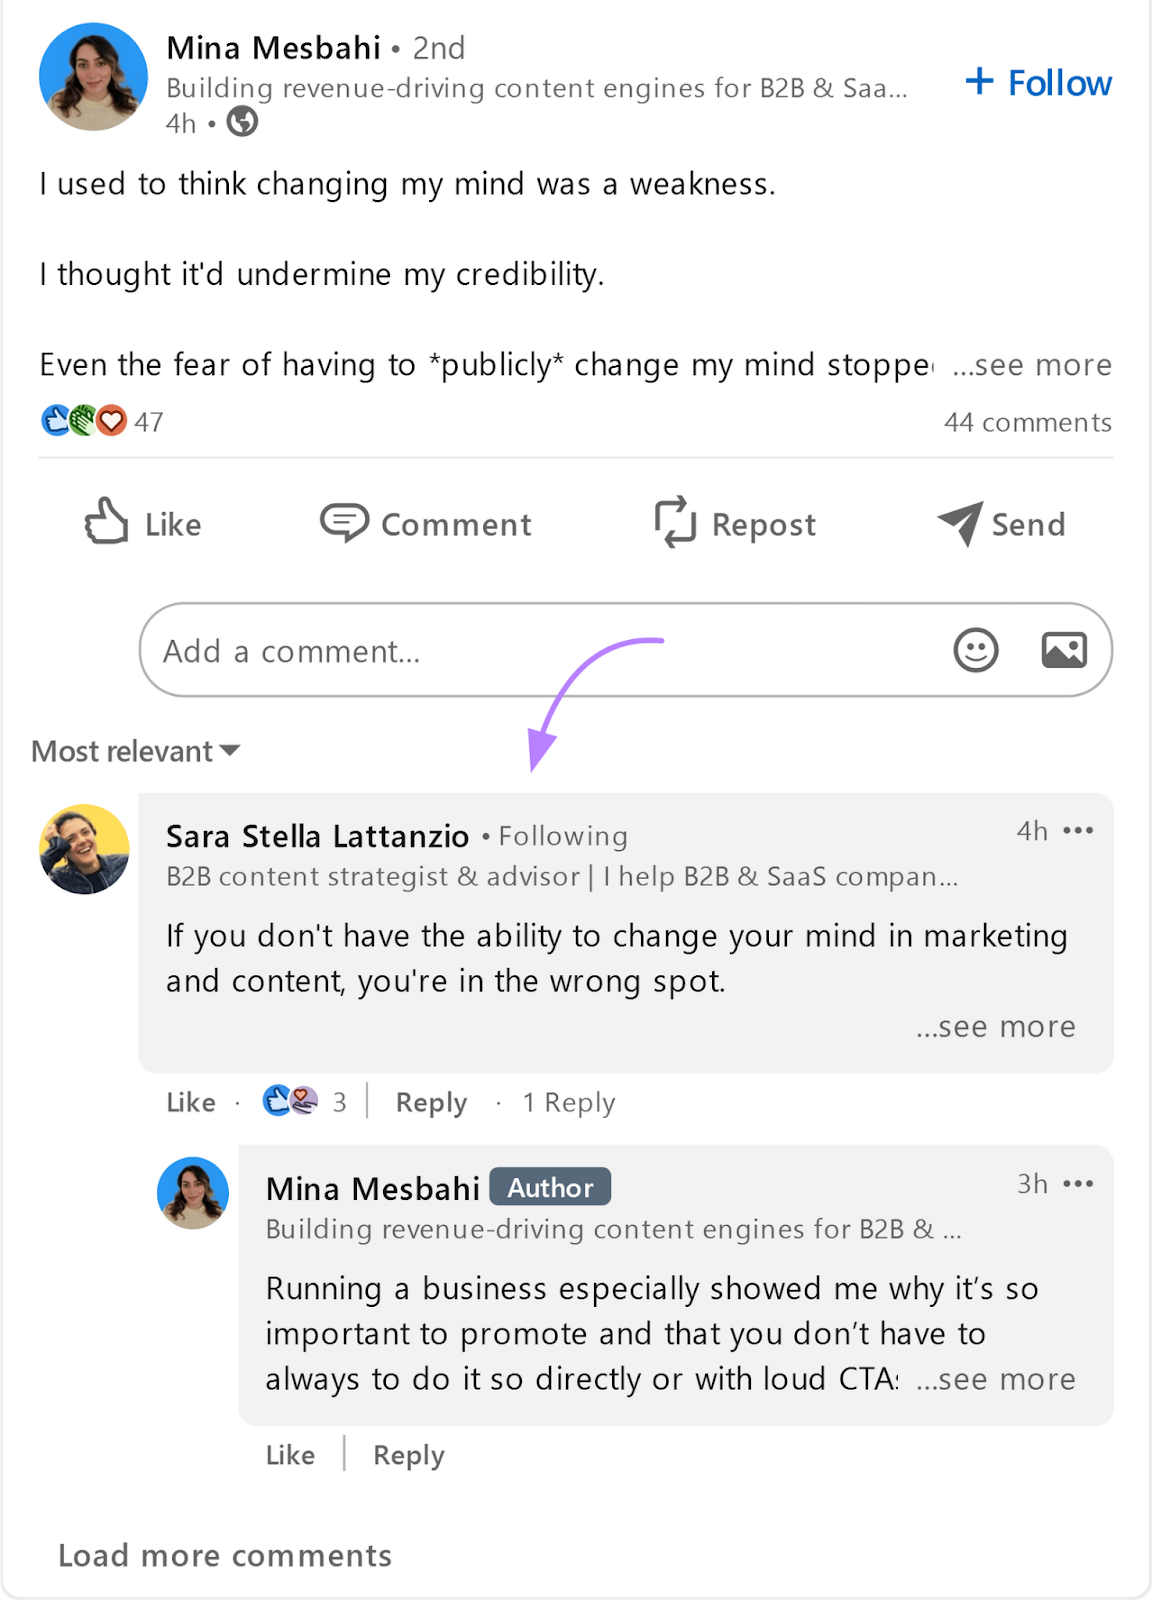Screen dimensions: 1152x1600
Task: Click the Repost arrows icon
Action: [676, 523]
